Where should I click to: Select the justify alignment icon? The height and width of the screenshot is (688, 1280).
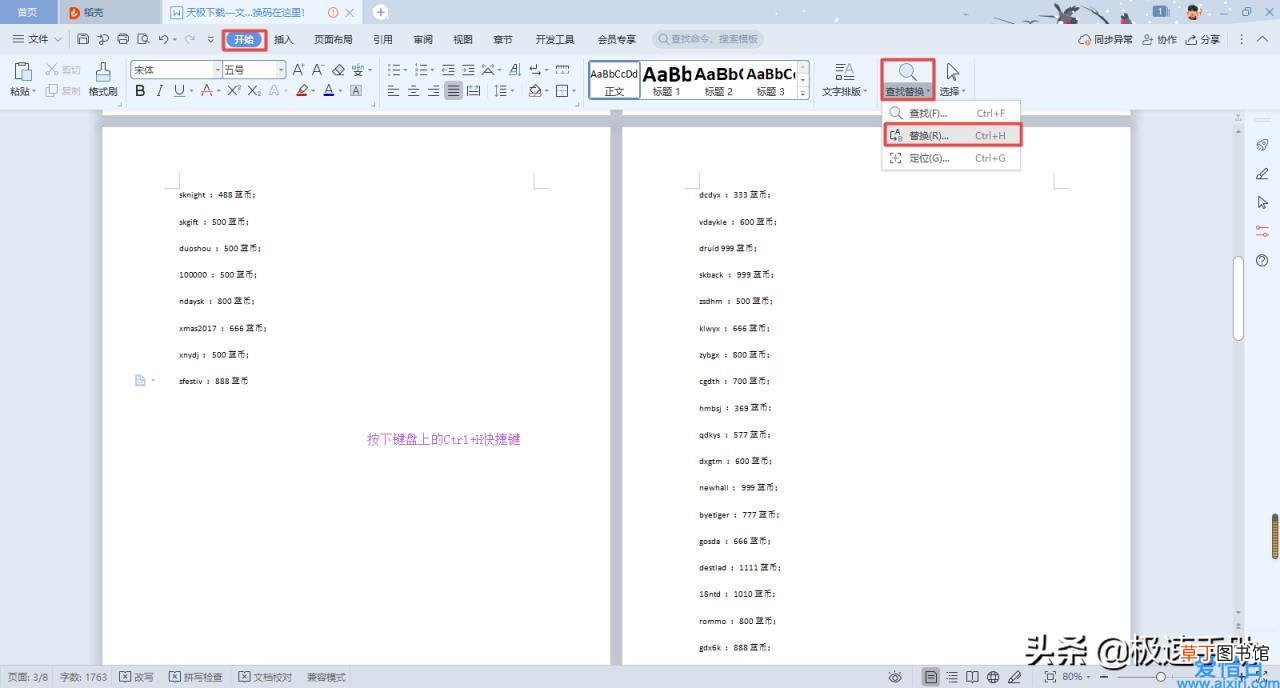coord(454,91)
